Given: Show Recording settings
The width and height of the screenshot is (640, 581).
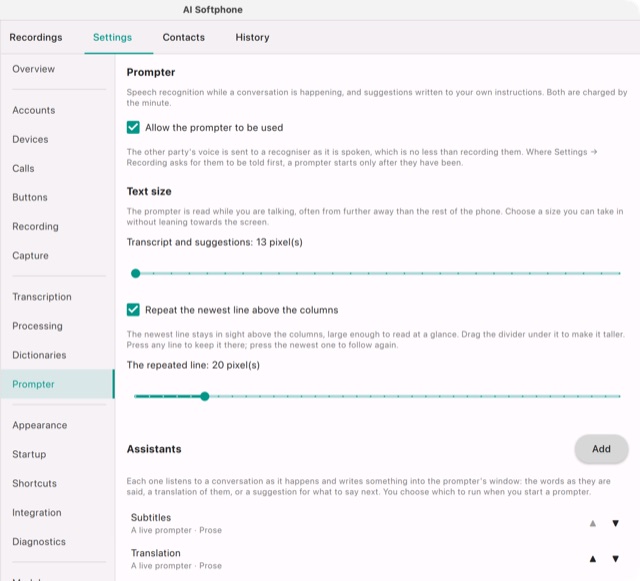Looking at the screenshot, I should (x=57, y=227).
